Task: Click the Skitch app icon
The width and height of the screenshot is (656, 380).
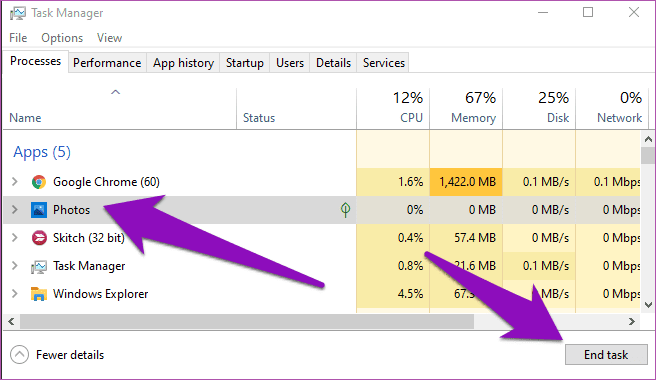Action: [x=39, y=238]
